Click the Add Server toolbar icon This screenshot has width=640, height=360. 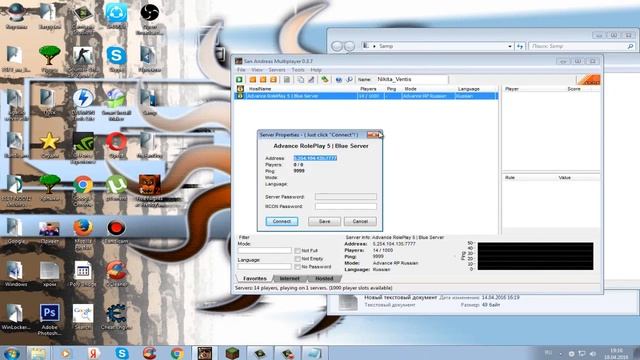tap(253, 80)
